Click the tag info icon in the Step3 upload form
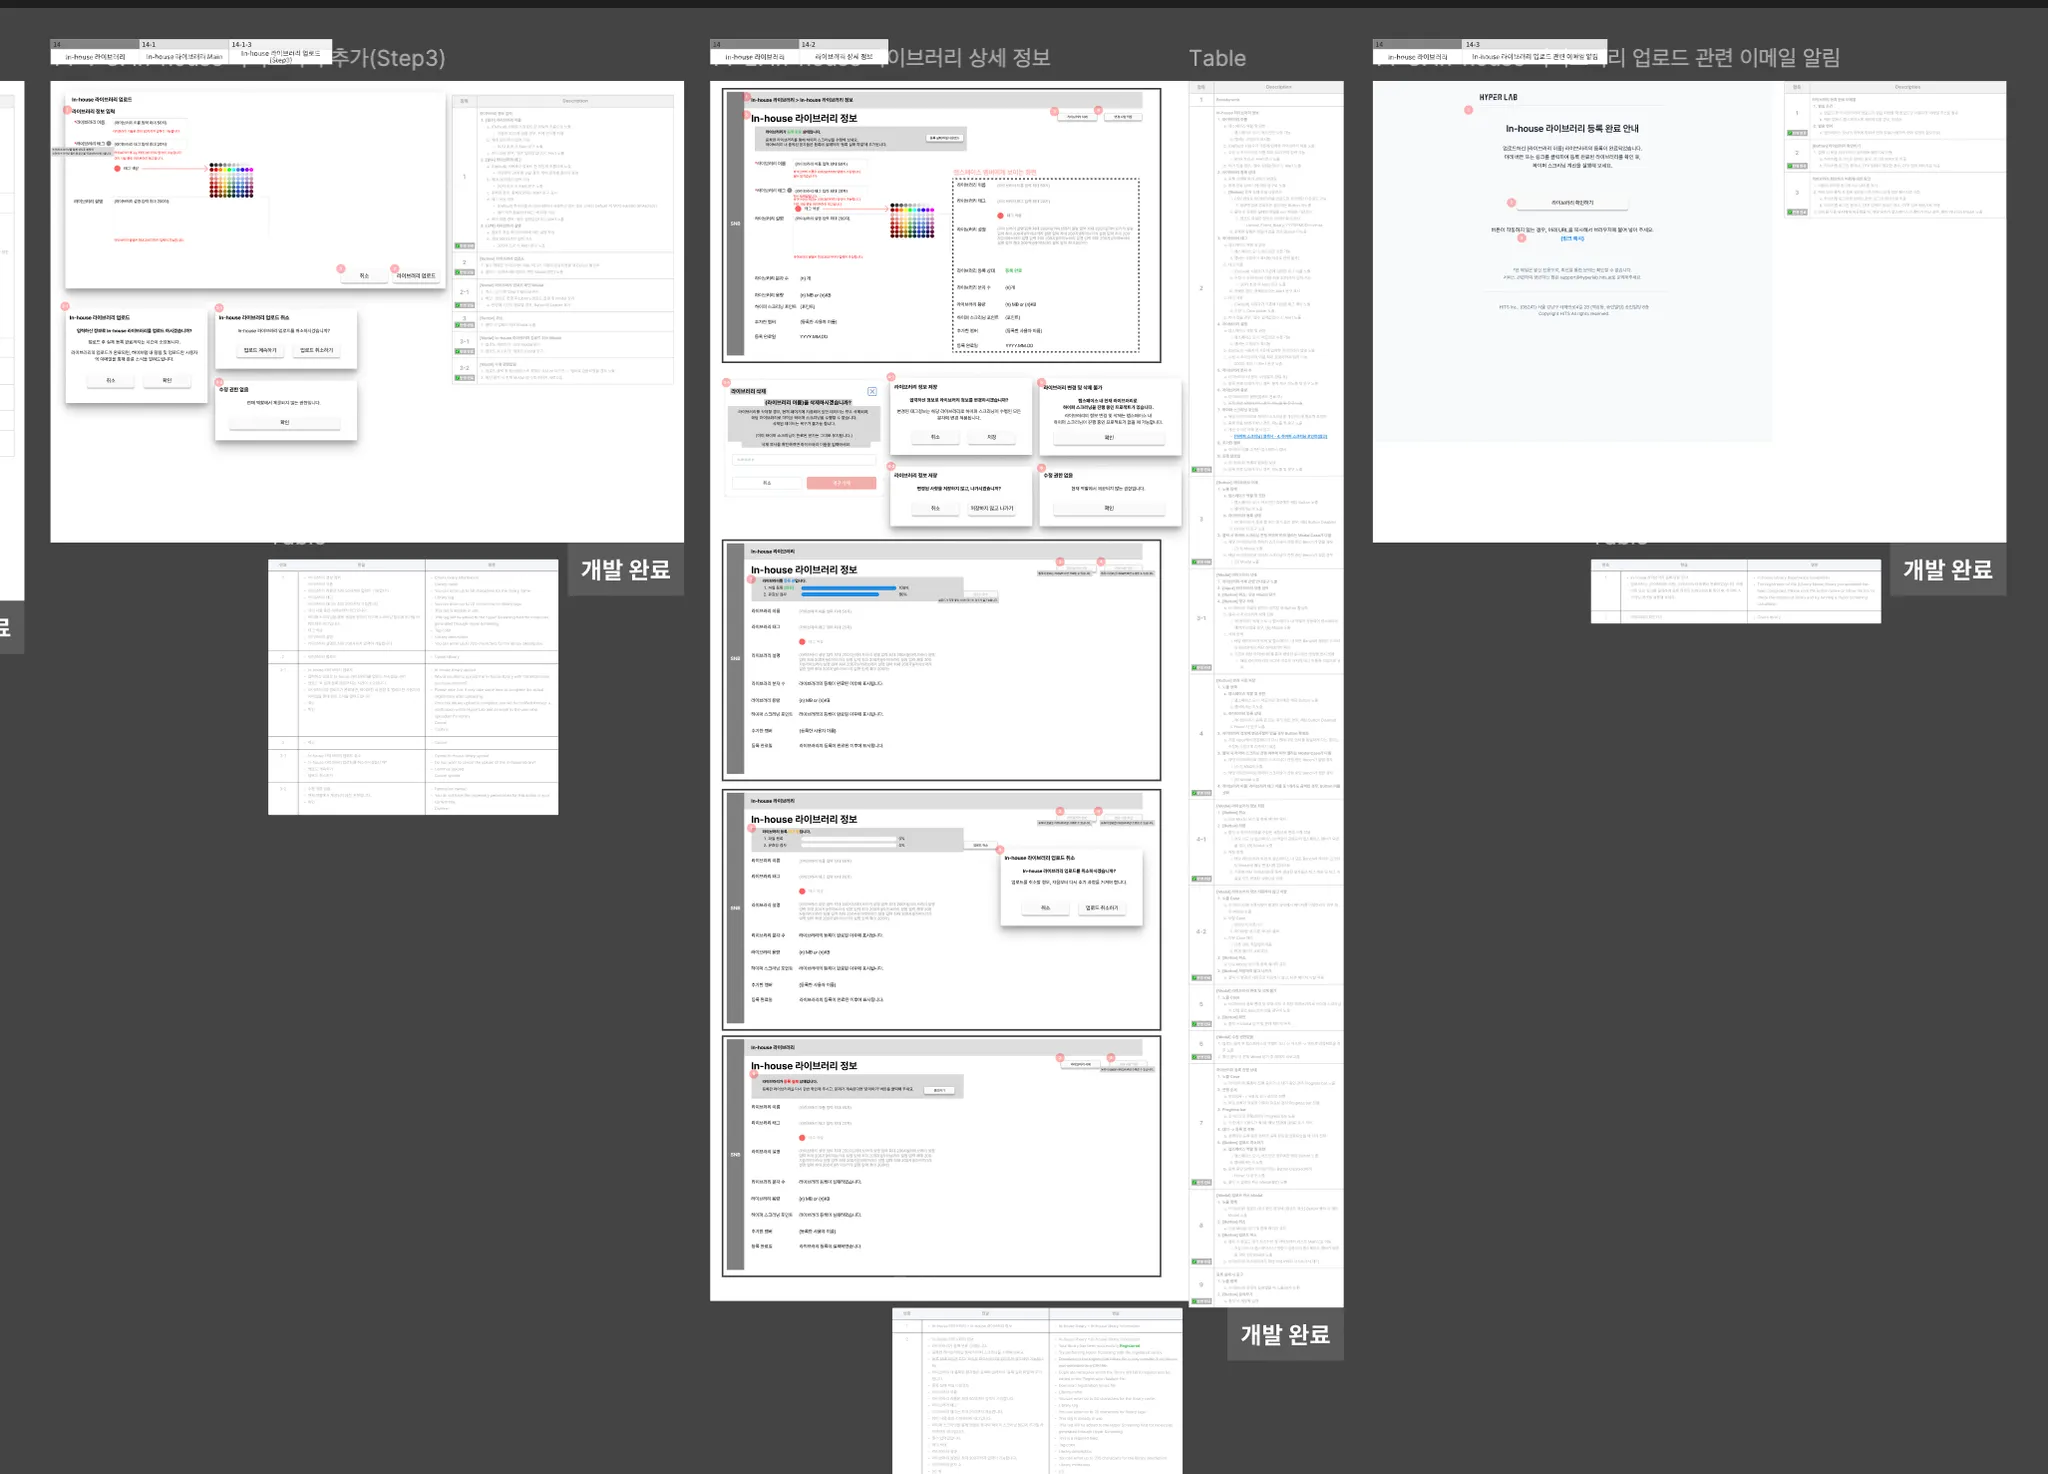 109,144
